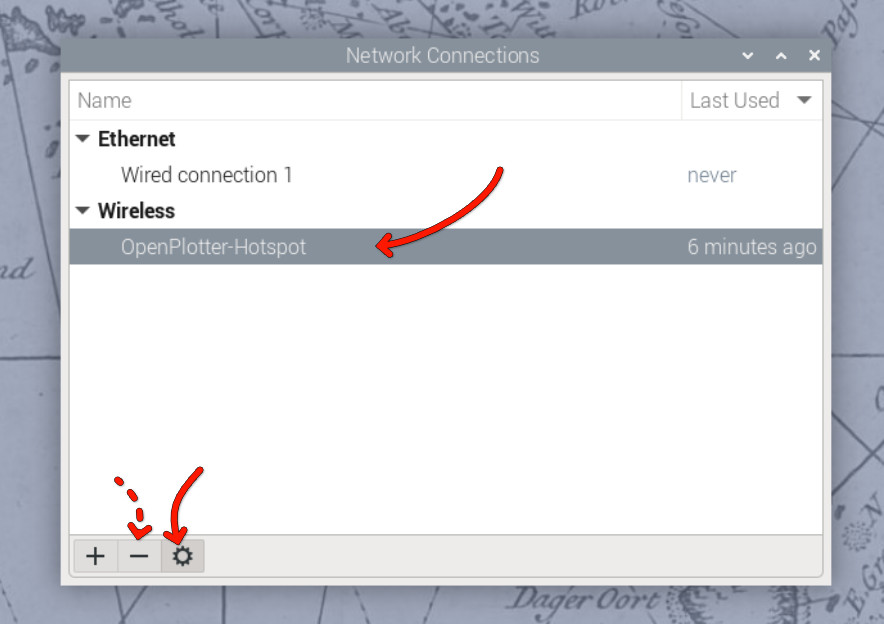Click the Last Used sort arrow
Screen dimensions: 884x624
coord(805,100)
